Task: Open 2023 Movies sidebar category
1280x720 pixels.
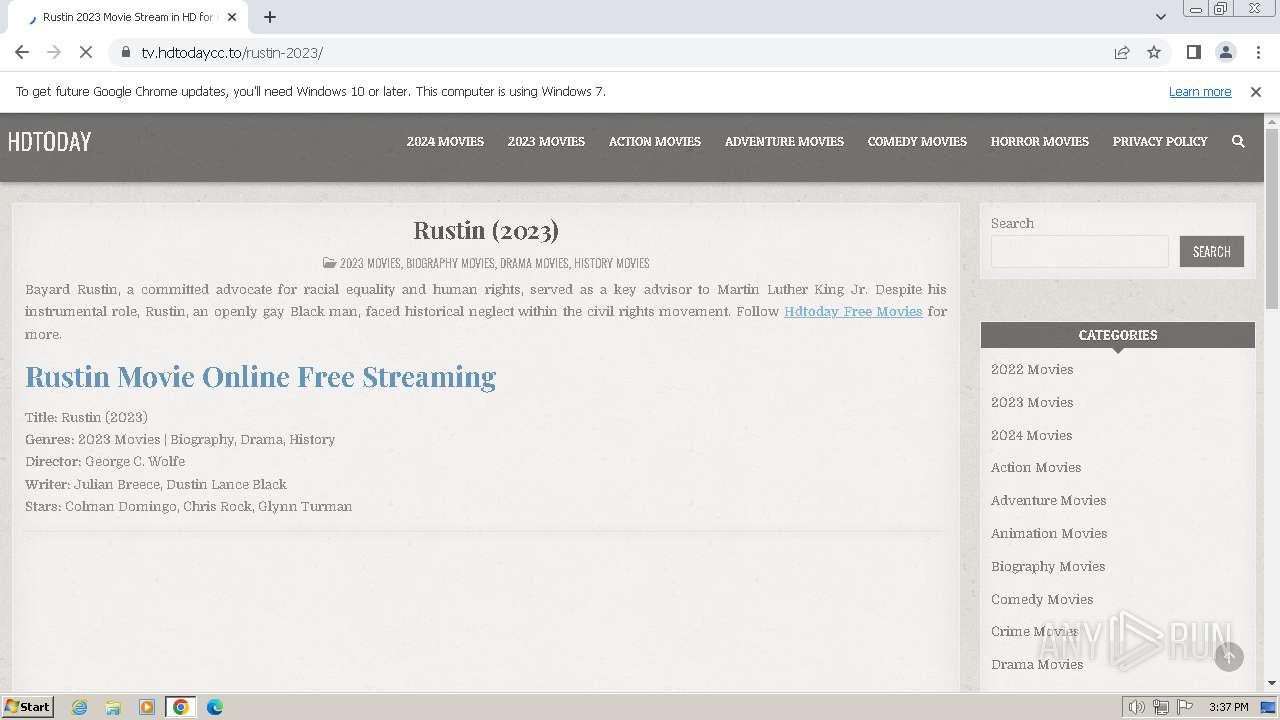Action: click(x=1032, y=402)
